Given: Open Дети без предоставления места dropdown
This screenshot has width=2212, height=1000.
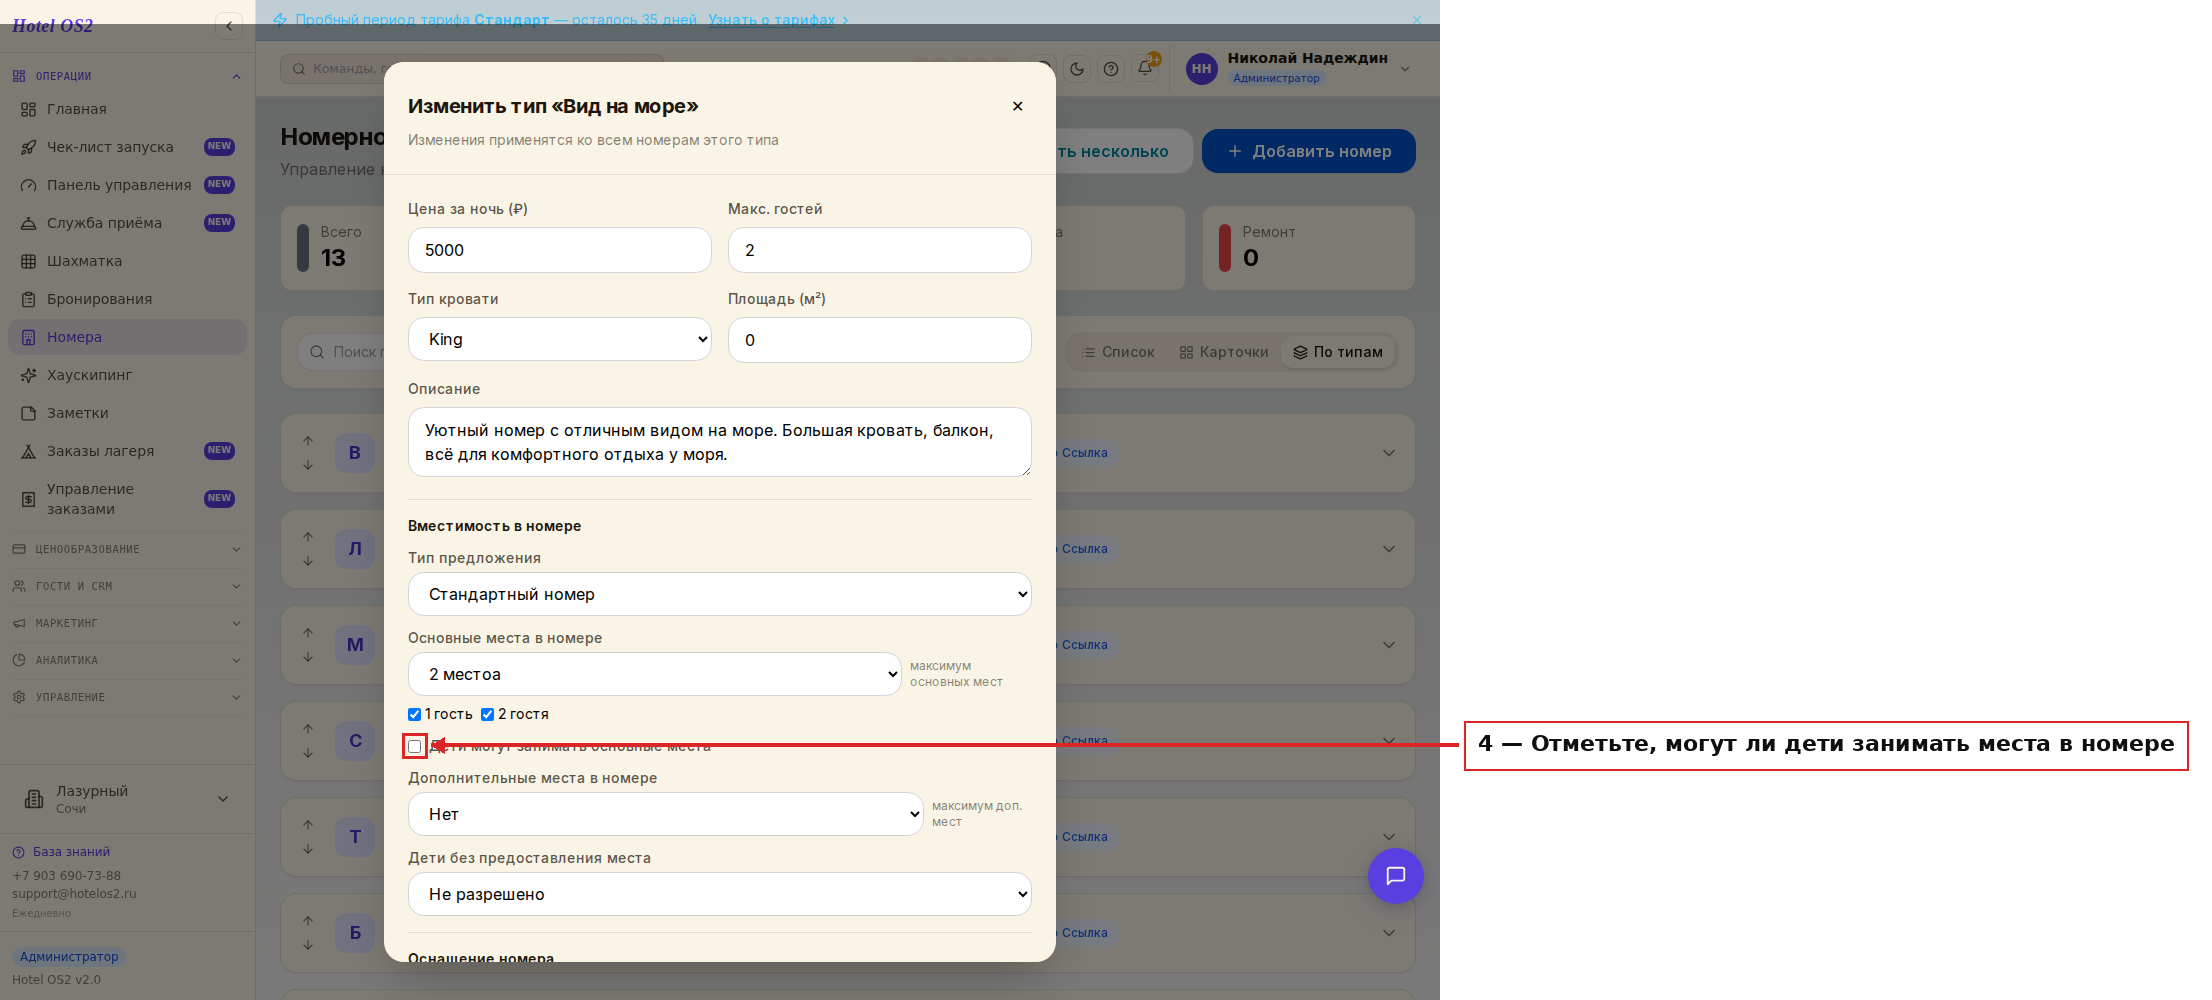Looking at the screenshot, I should point(720,894).
